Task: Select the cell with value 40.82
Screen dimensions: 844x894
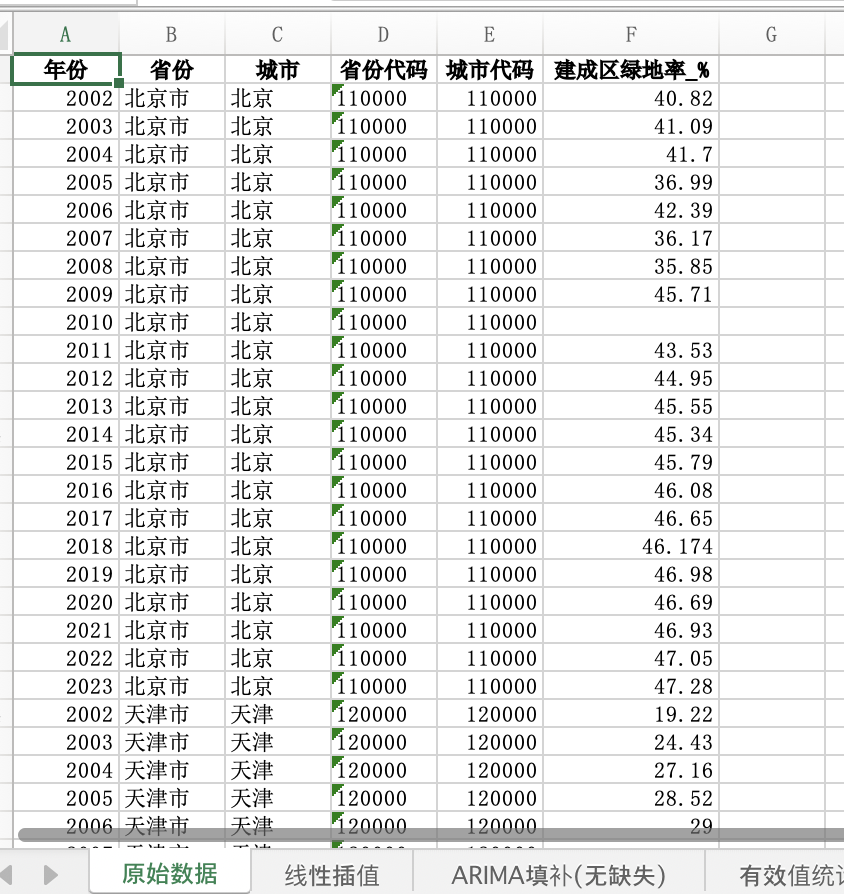Action: pyautogui.click(x=631, y=98)
